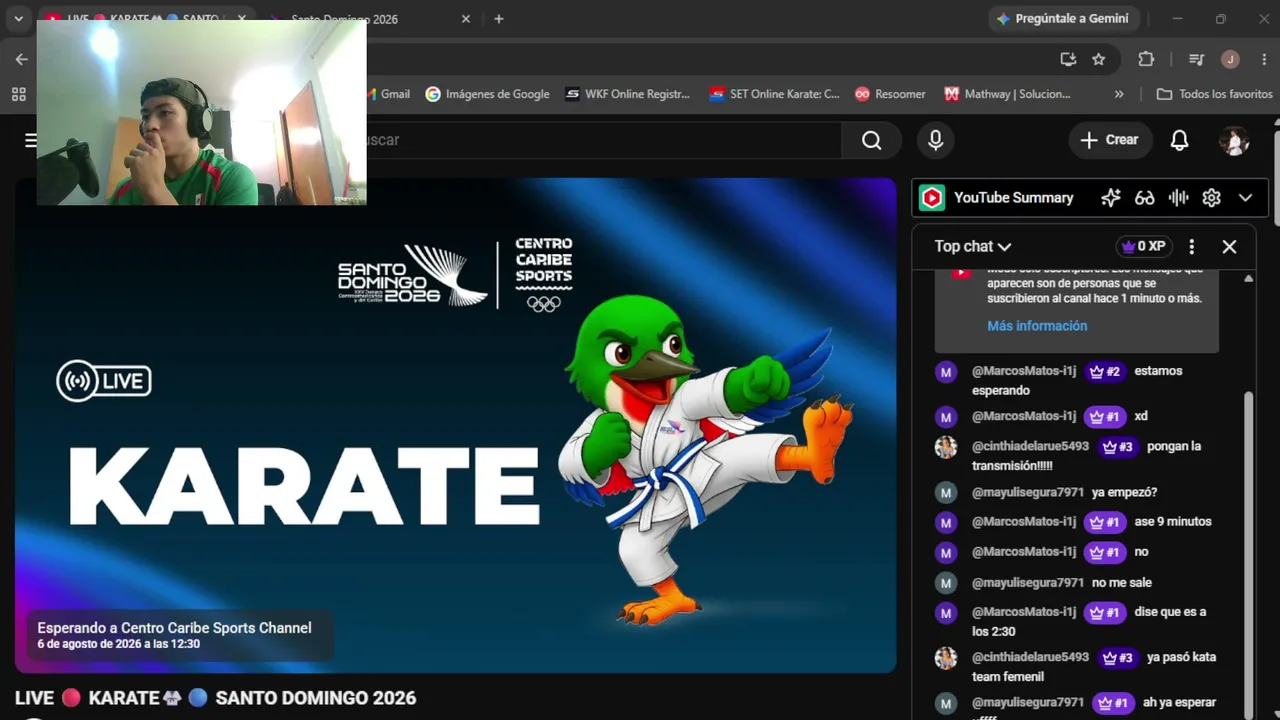Click avatar beside pongan la transmisión message
This screenshot has width=1280, height=720.
(946, 447)
